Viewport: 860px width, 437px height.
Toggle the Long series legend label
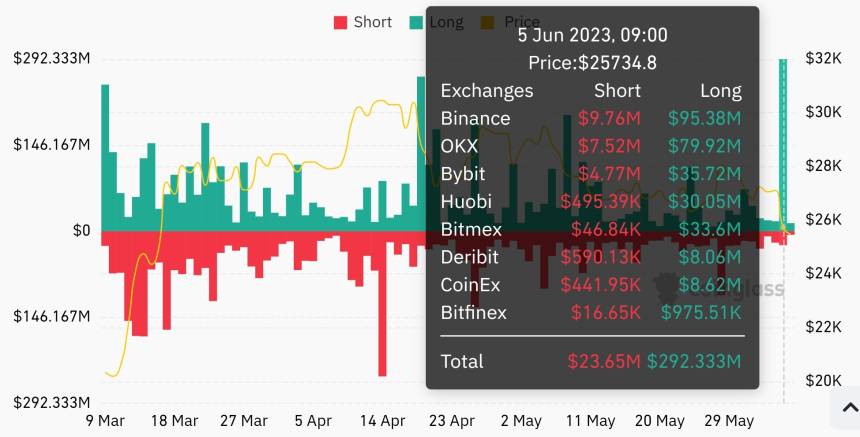(445, 22)
